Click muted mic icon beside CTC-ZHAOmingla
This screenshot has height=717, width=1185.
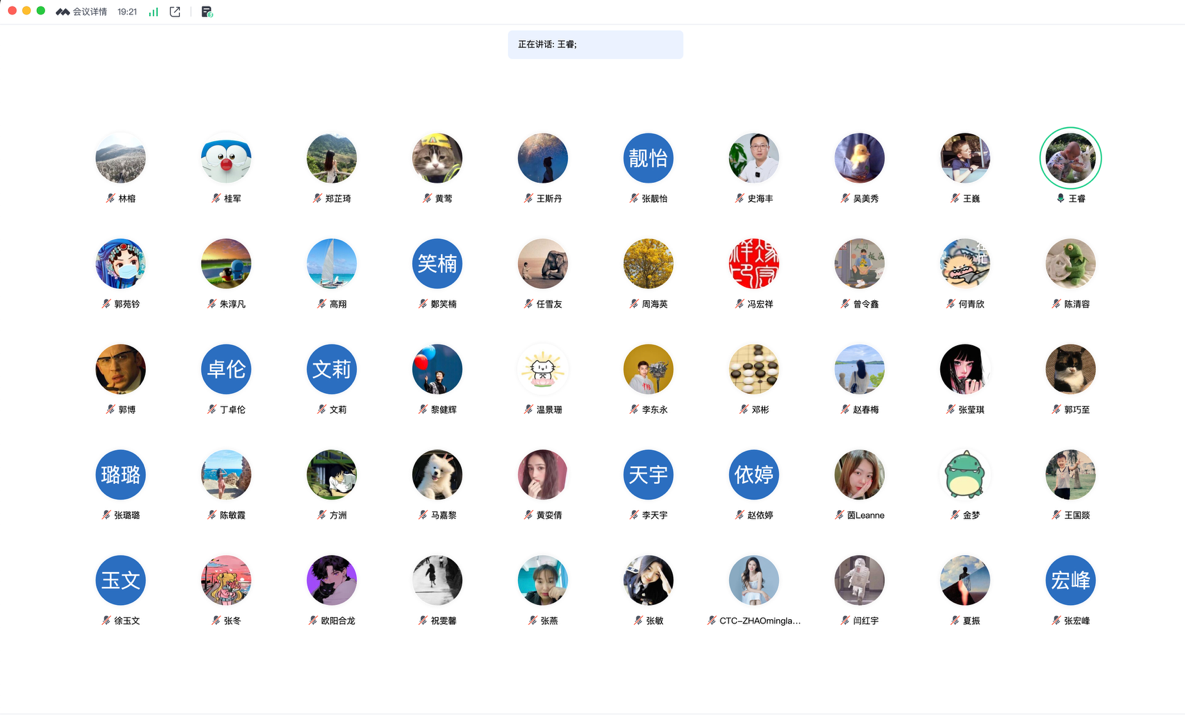click(x=711, y=621)
